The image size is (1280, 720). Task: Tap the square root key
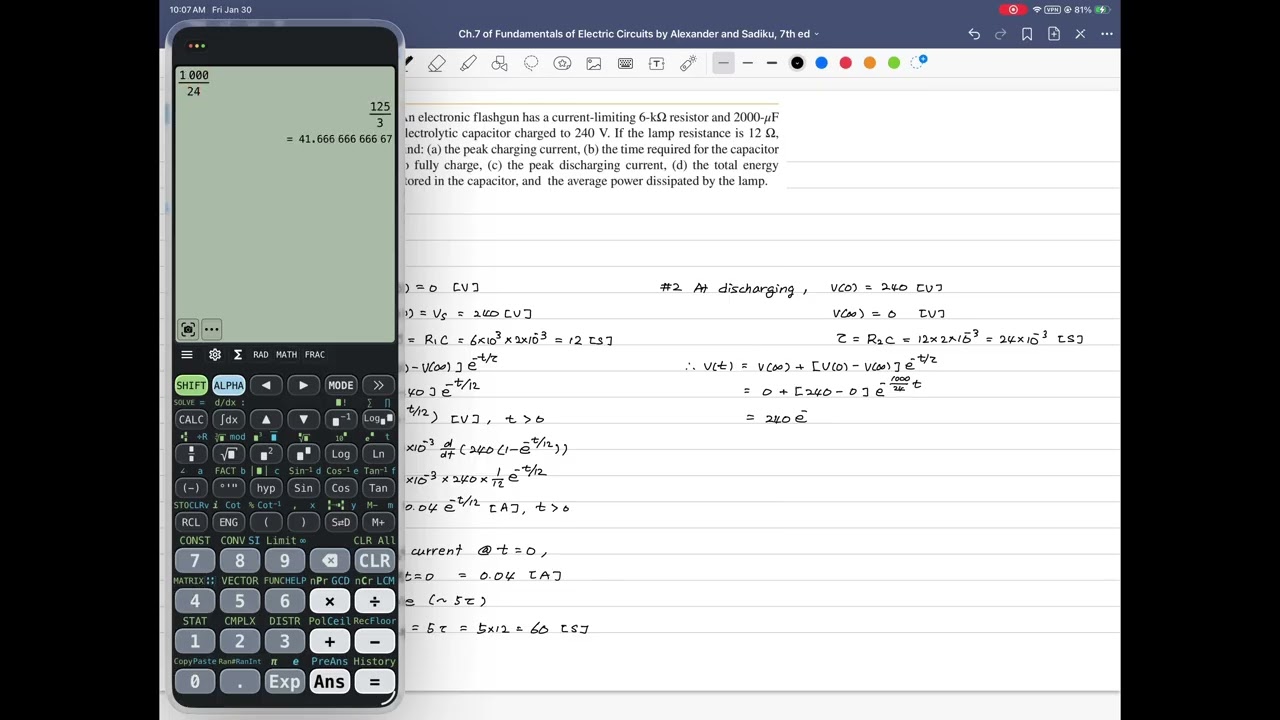228,453
